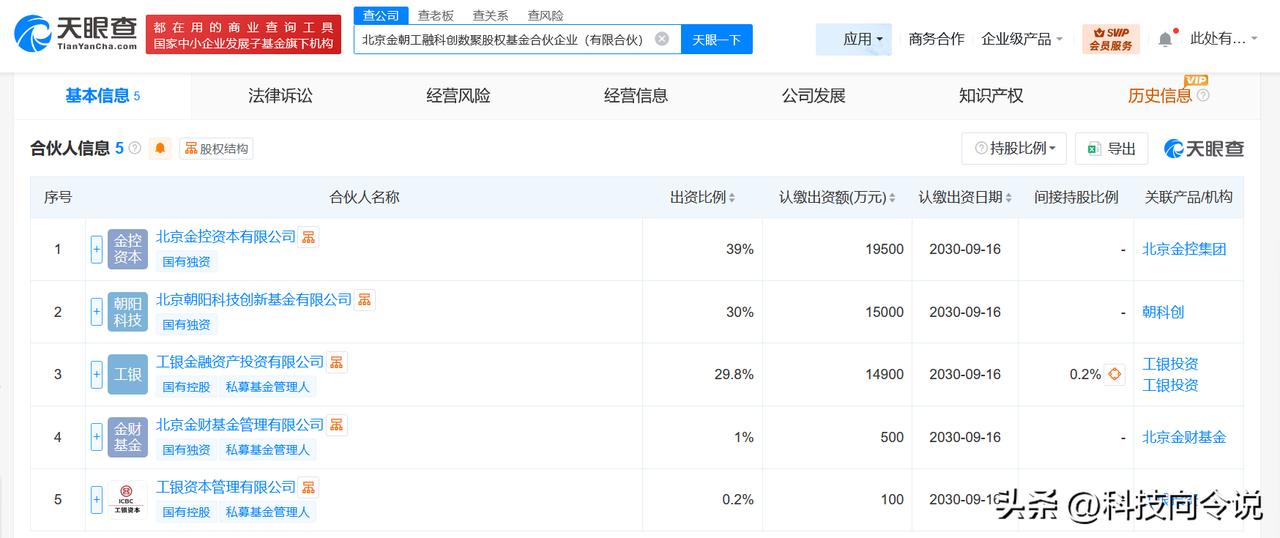Switch to the 法律诉讼 tab
This screenshot has height=538, width=1280.
[280, 96]
